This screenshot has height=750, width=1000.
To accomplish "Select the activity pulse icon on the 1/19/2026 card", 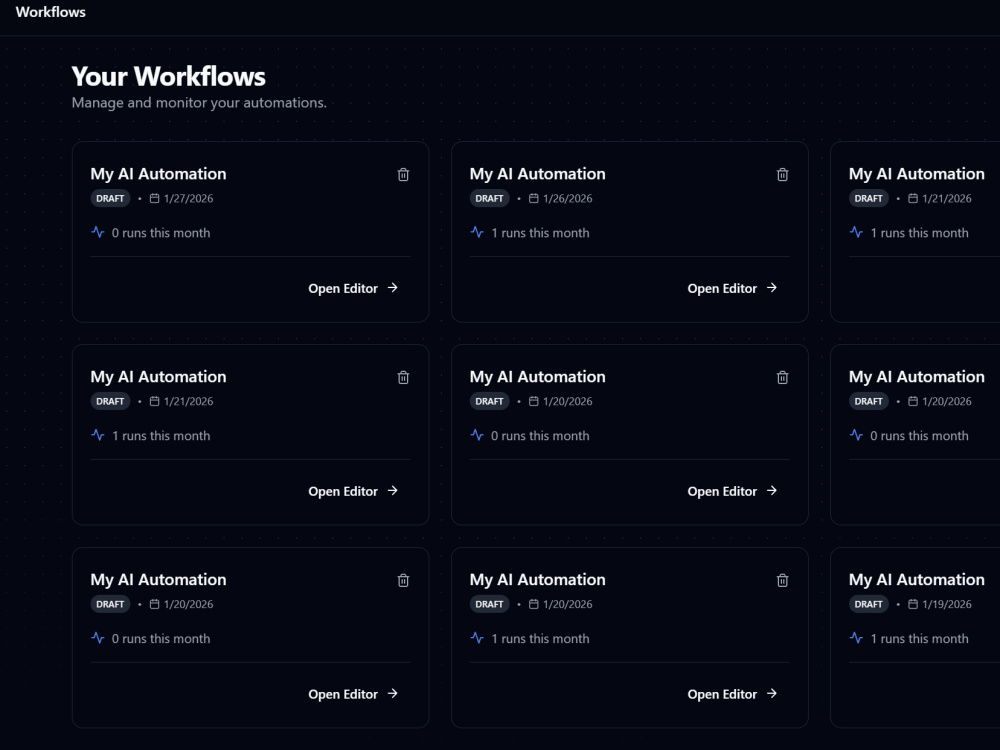I will tap(857, 638).
